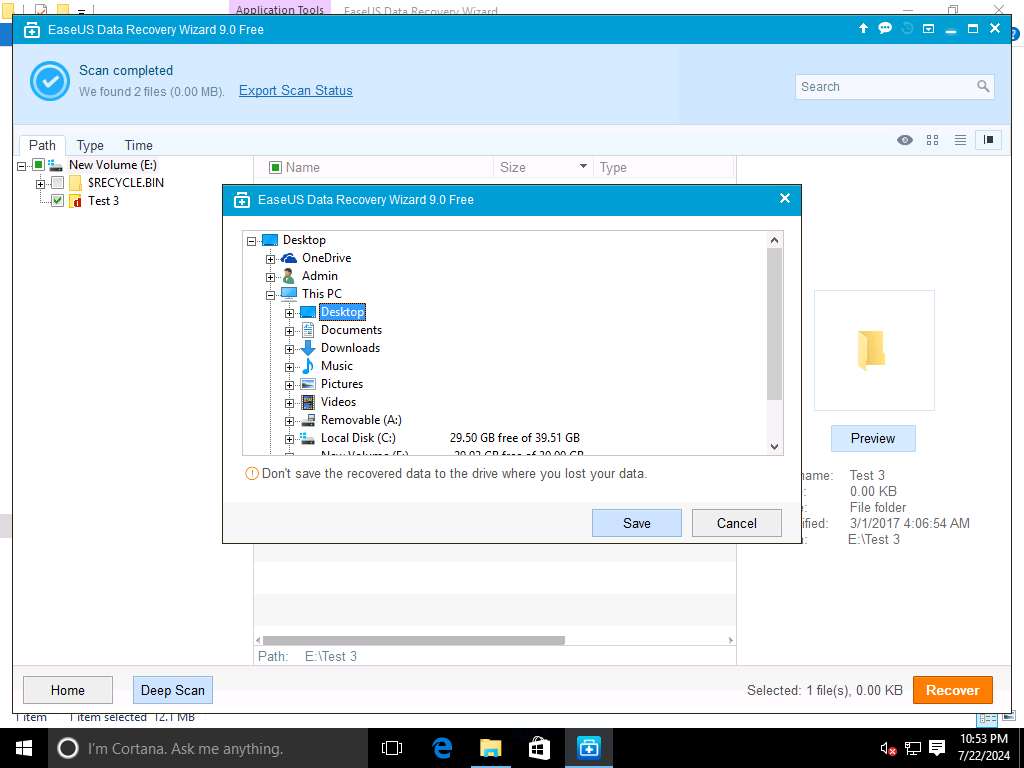Click the Cortana search box
The width and height of the screenshot is (1024, 768).
(208, 748)
